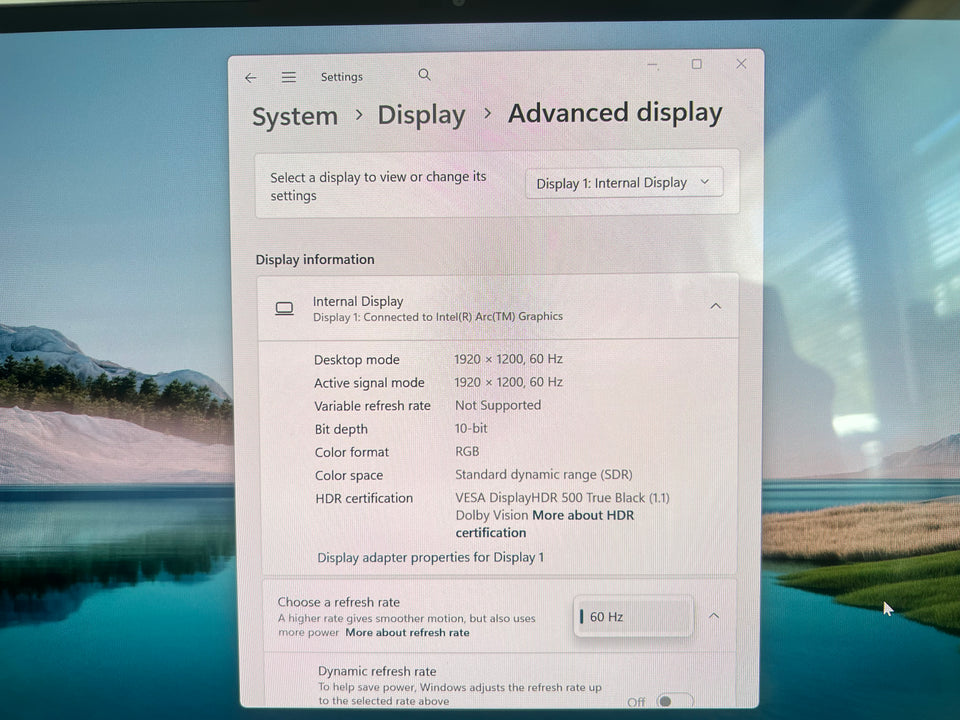Close the Settings window
Screen dimensions: 960x720
(741, 64)
